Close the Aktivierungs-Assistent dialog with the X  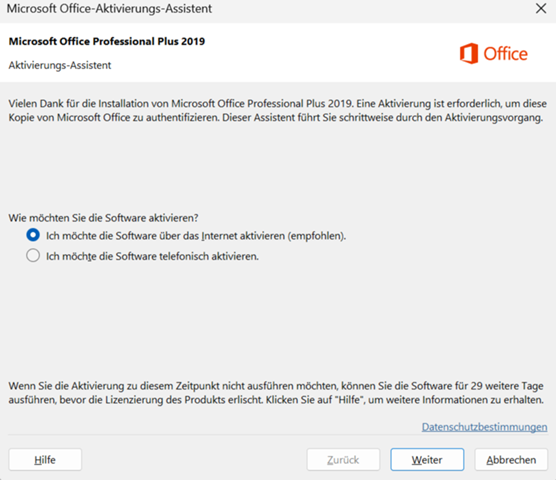[541, 9]
